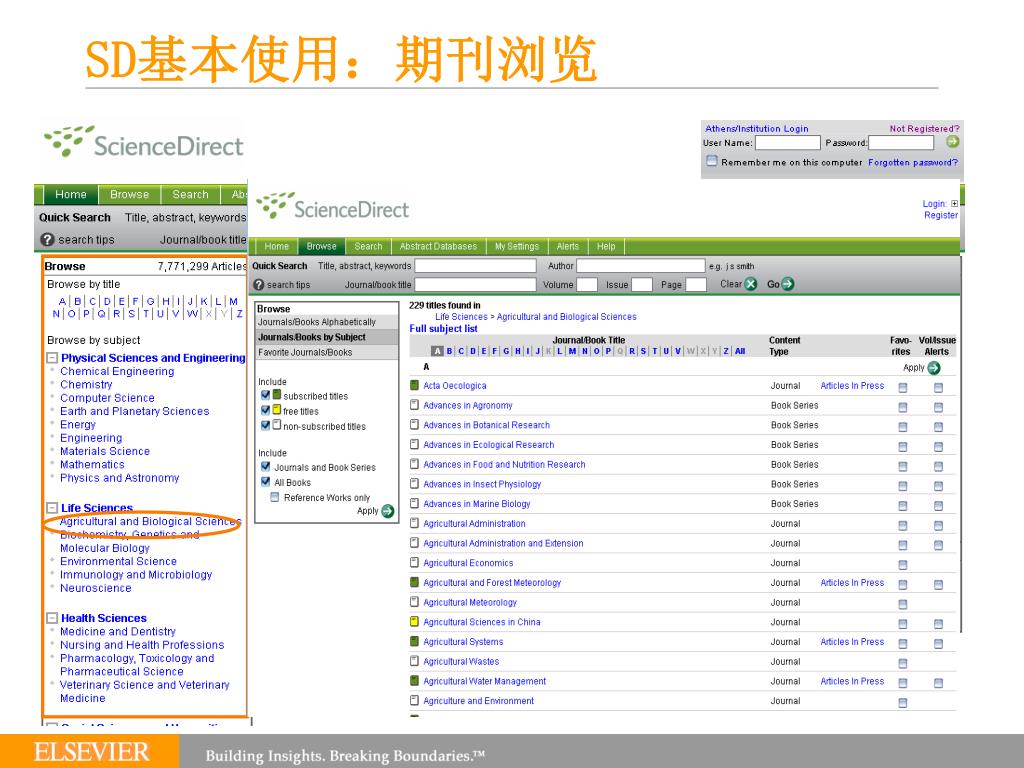Focus the Password input field

[901, 143]
